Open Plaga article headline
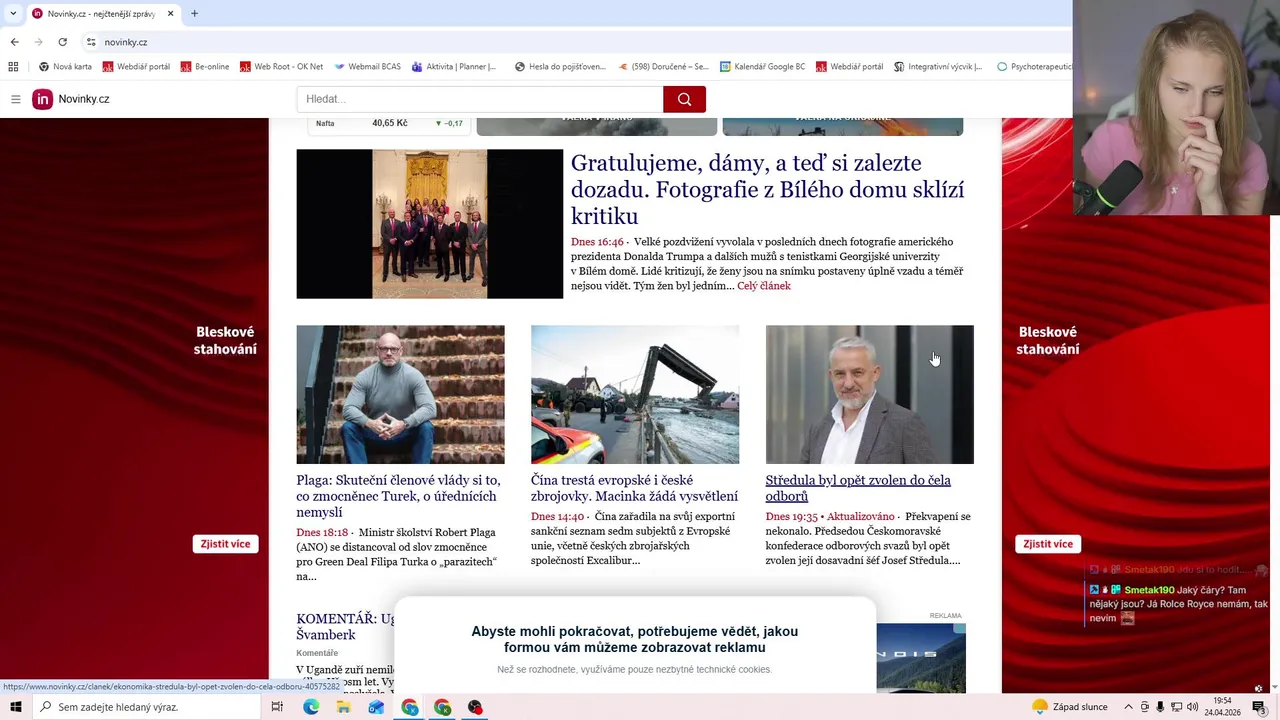This screenshot has width=1280, height=720. pos(398,496)
